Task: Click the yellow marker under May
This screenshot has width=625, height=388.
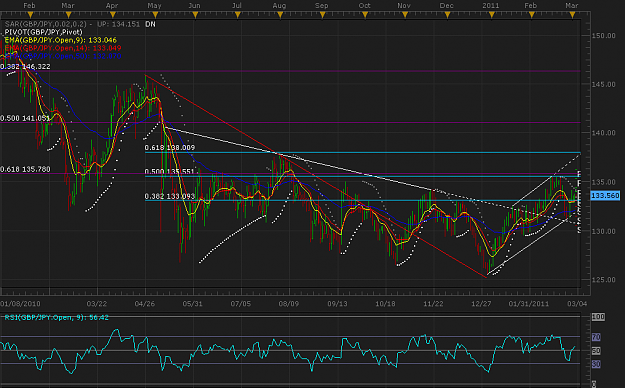Action: click(x=155, y=15)
